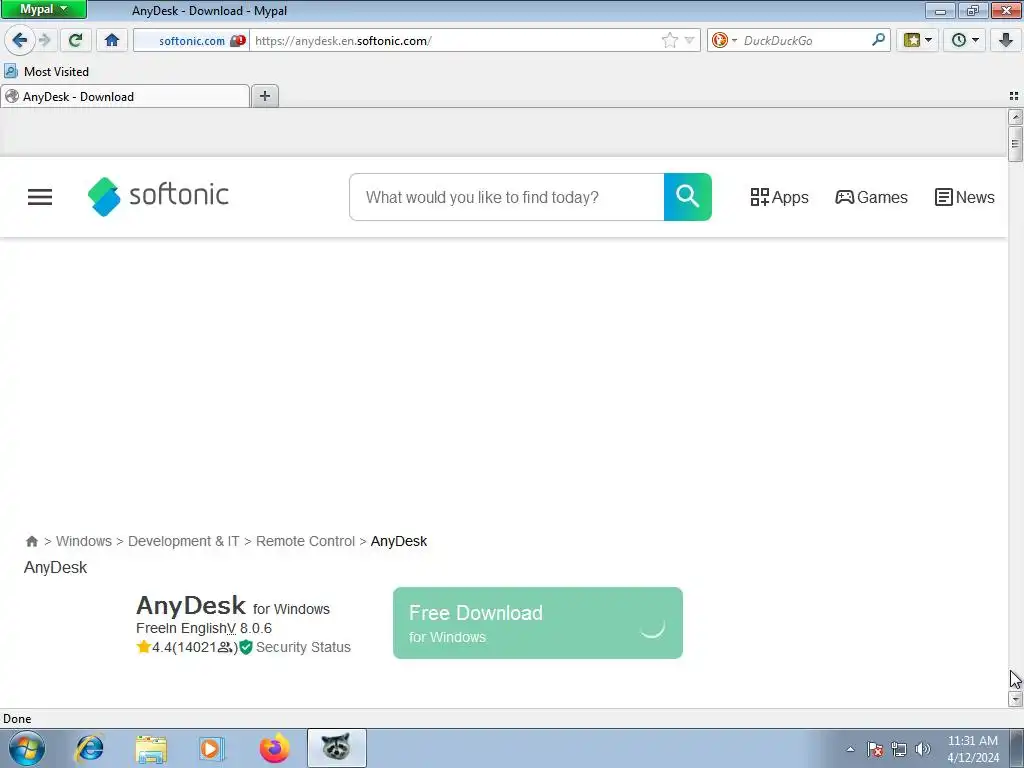Open the DuckDuckGo search engine selector
This screenshot has width=1024, height=768.
pos(724,40)
